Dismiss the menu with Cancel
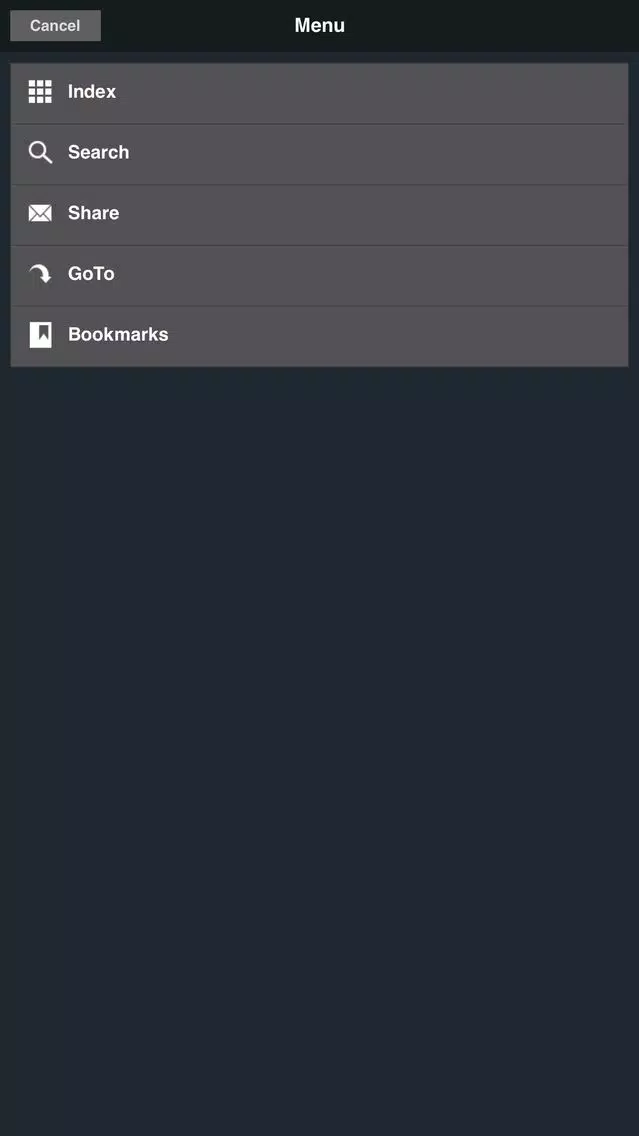 click(55, 25)
